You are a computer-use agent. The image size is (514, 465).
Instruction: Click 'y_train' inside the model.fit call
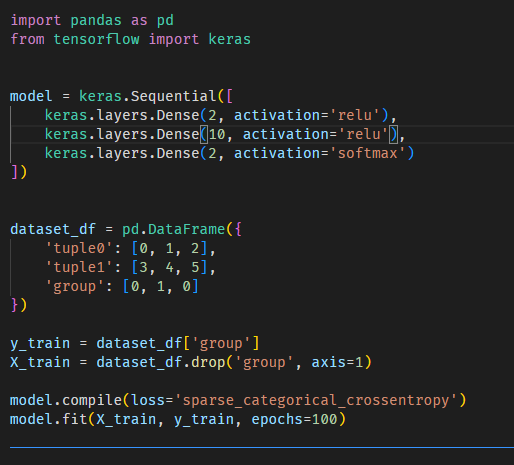pyautogui.click(x=204, y=419)
